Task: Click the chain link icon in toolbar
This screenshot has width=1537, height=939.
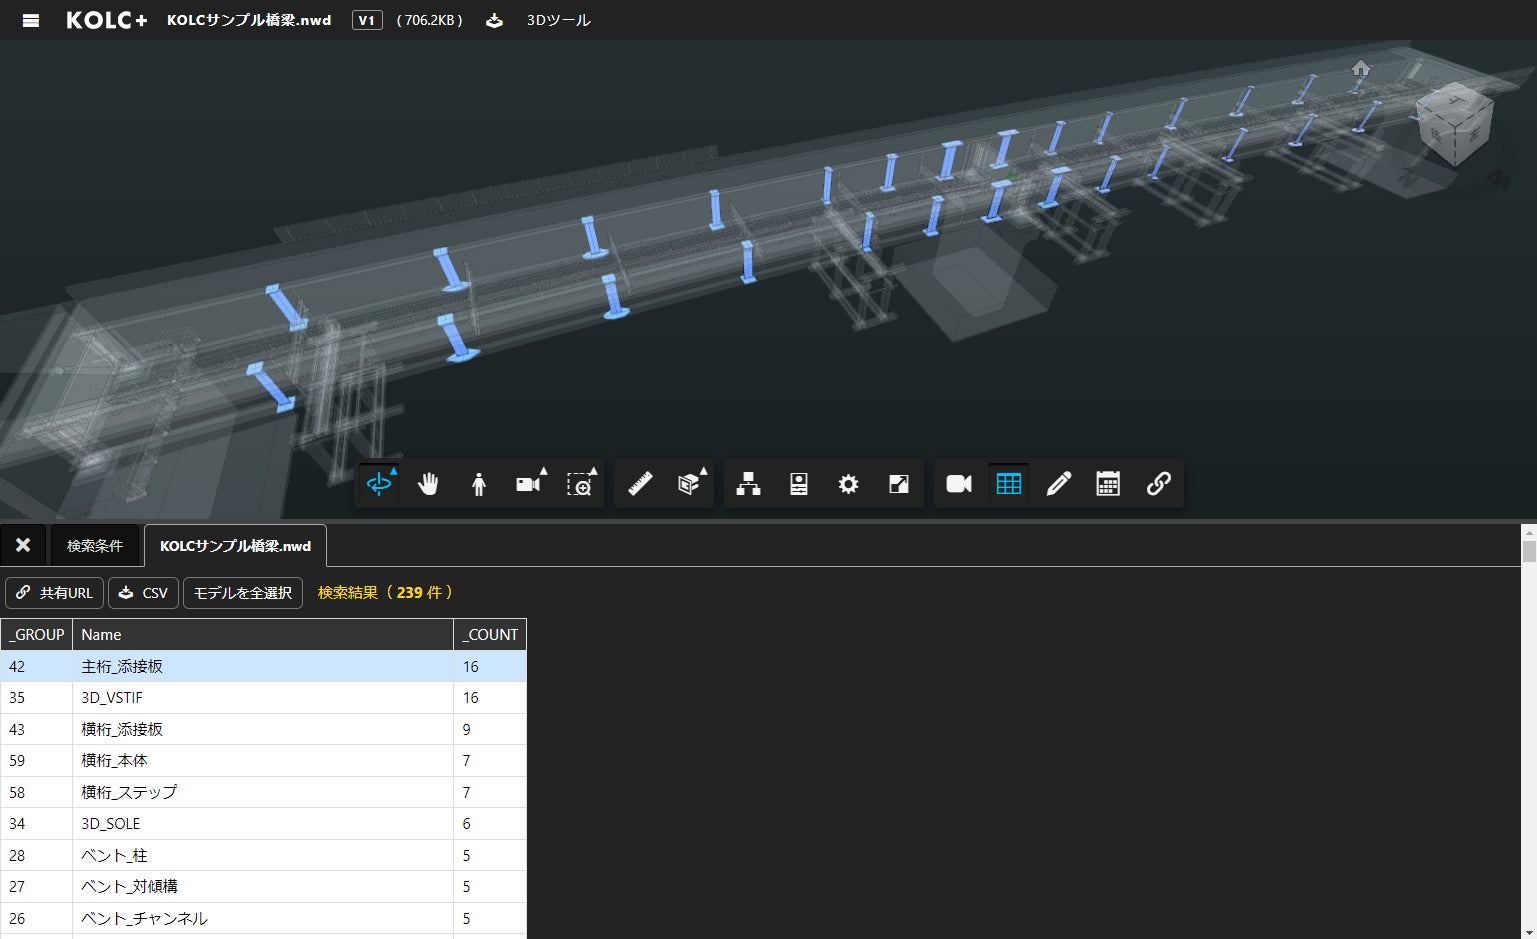Action: pyautogui.click(x=1158, y=484)
